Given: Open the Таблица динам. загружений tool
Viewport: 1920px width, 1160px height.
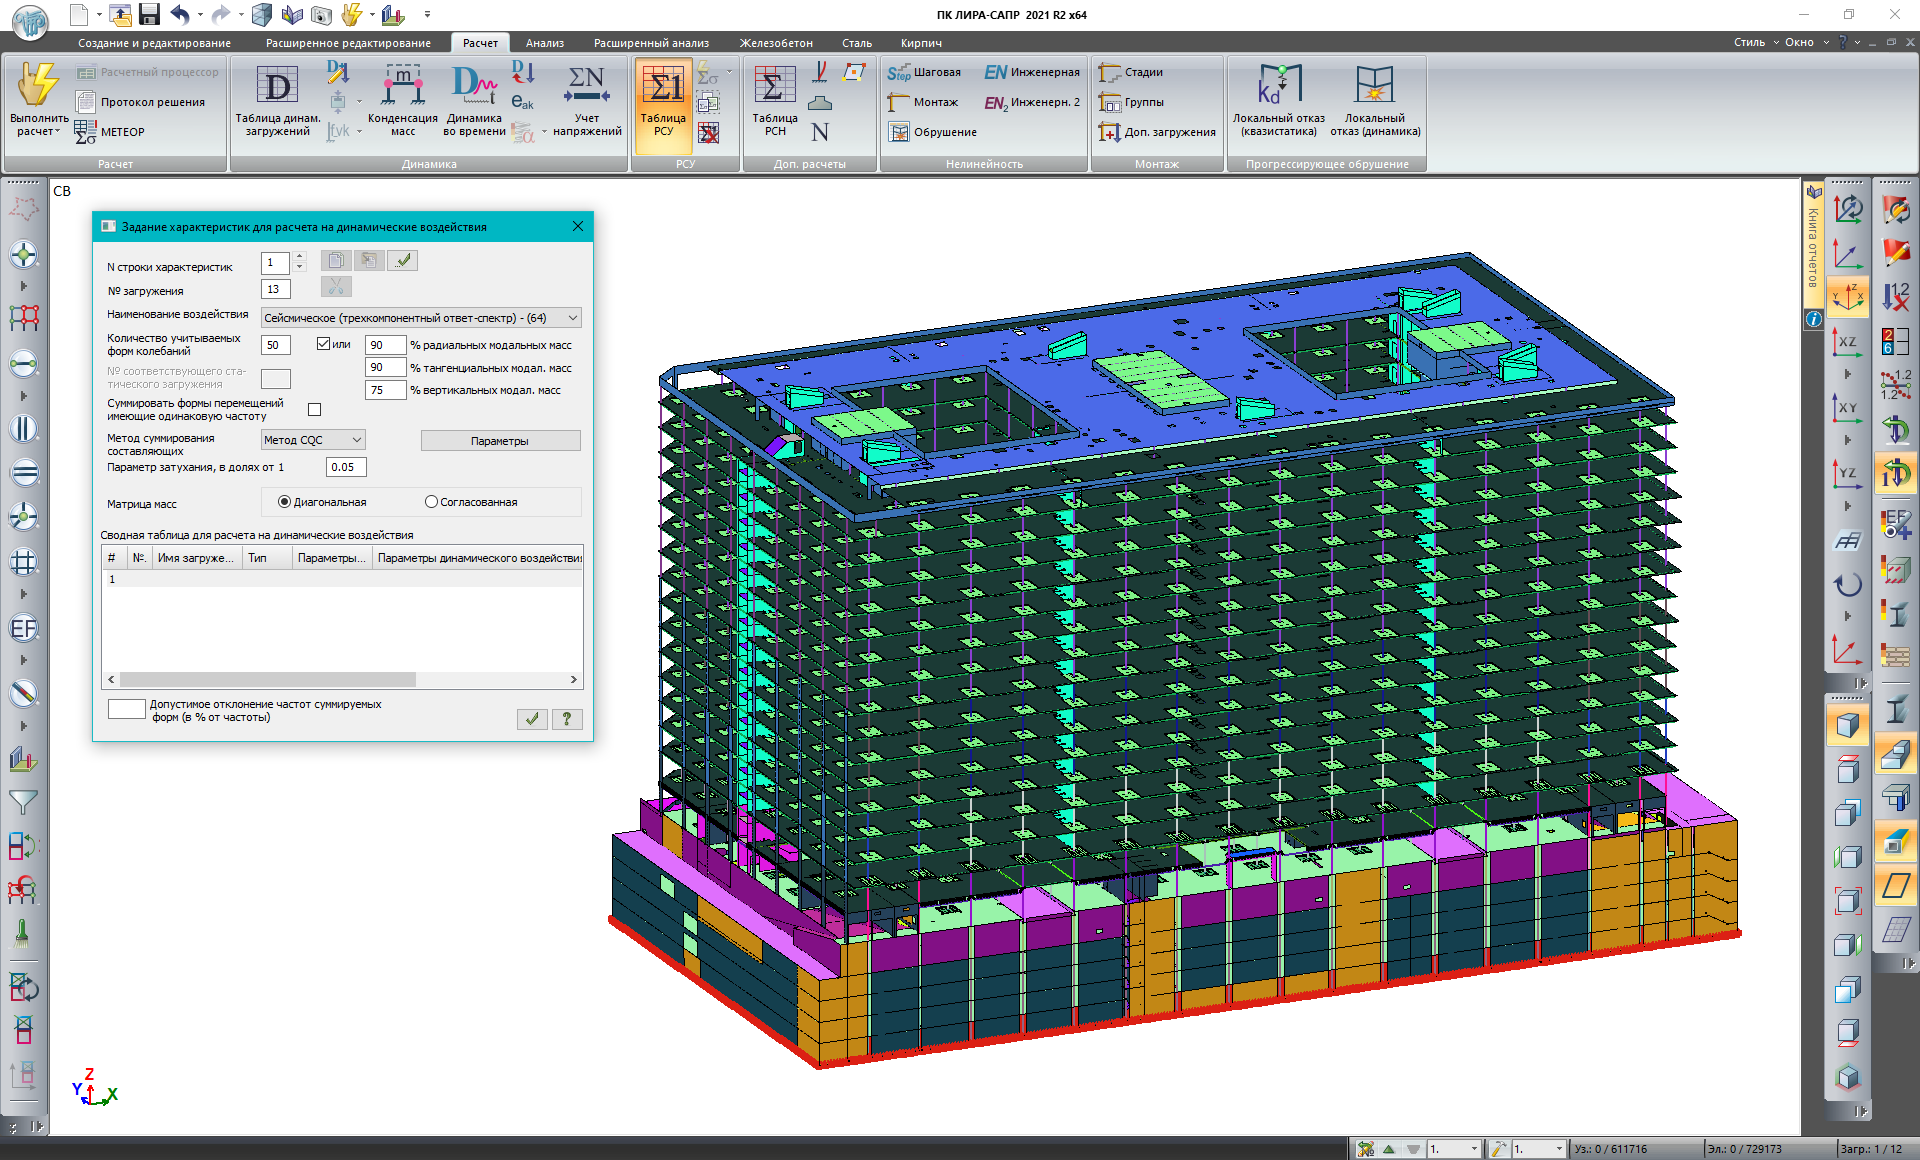Looking at the screenshot, I should (x=277, y=88).
